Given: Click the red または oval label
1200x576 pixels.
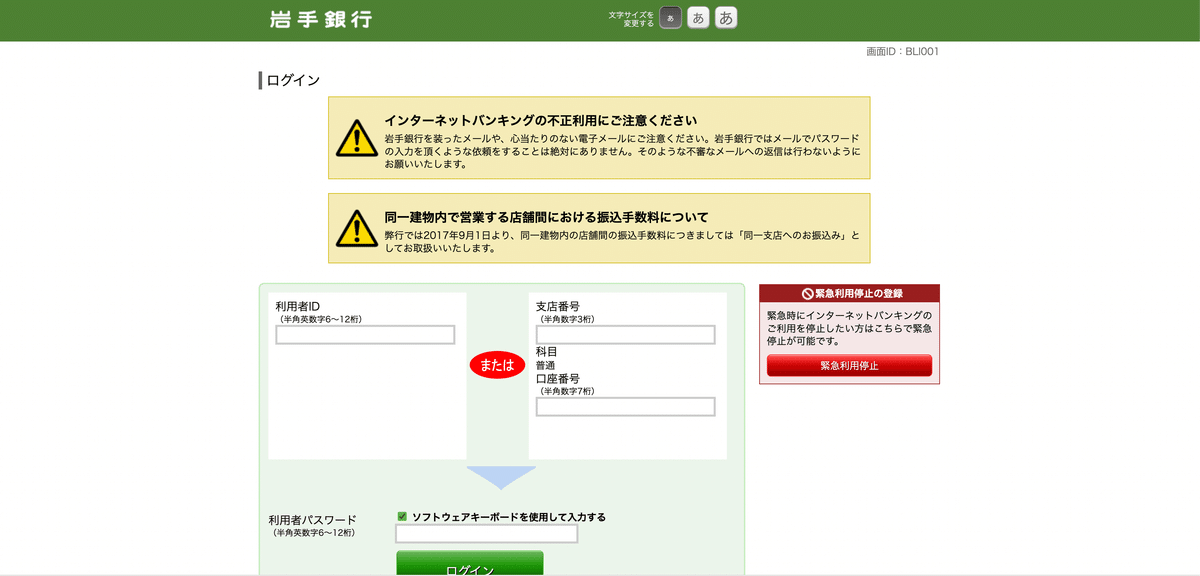Looking at the screenshot, I should (498, 366).
